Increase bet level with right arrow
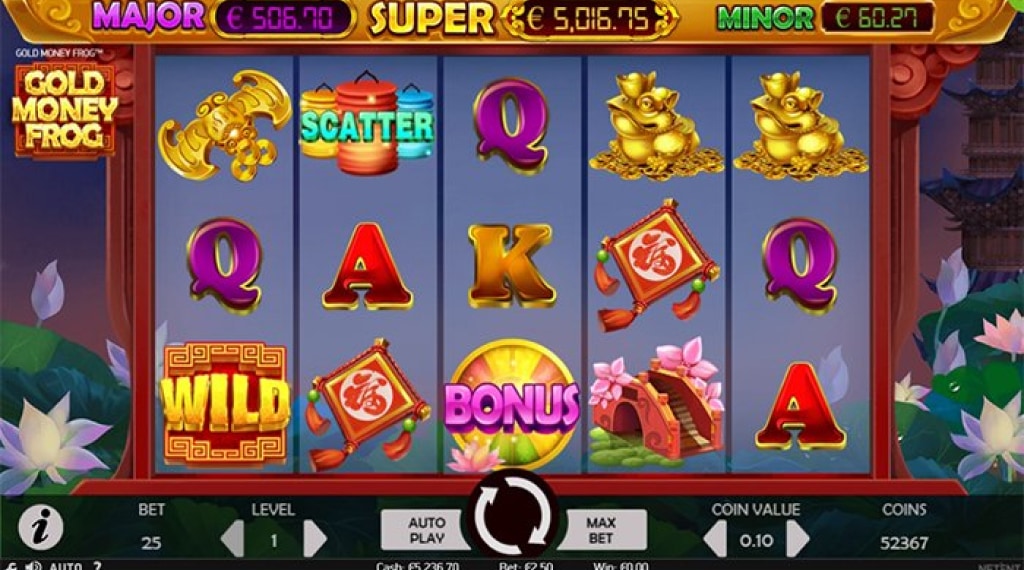The height and width of the screenshot is (570, 1024). coord(315,539)
